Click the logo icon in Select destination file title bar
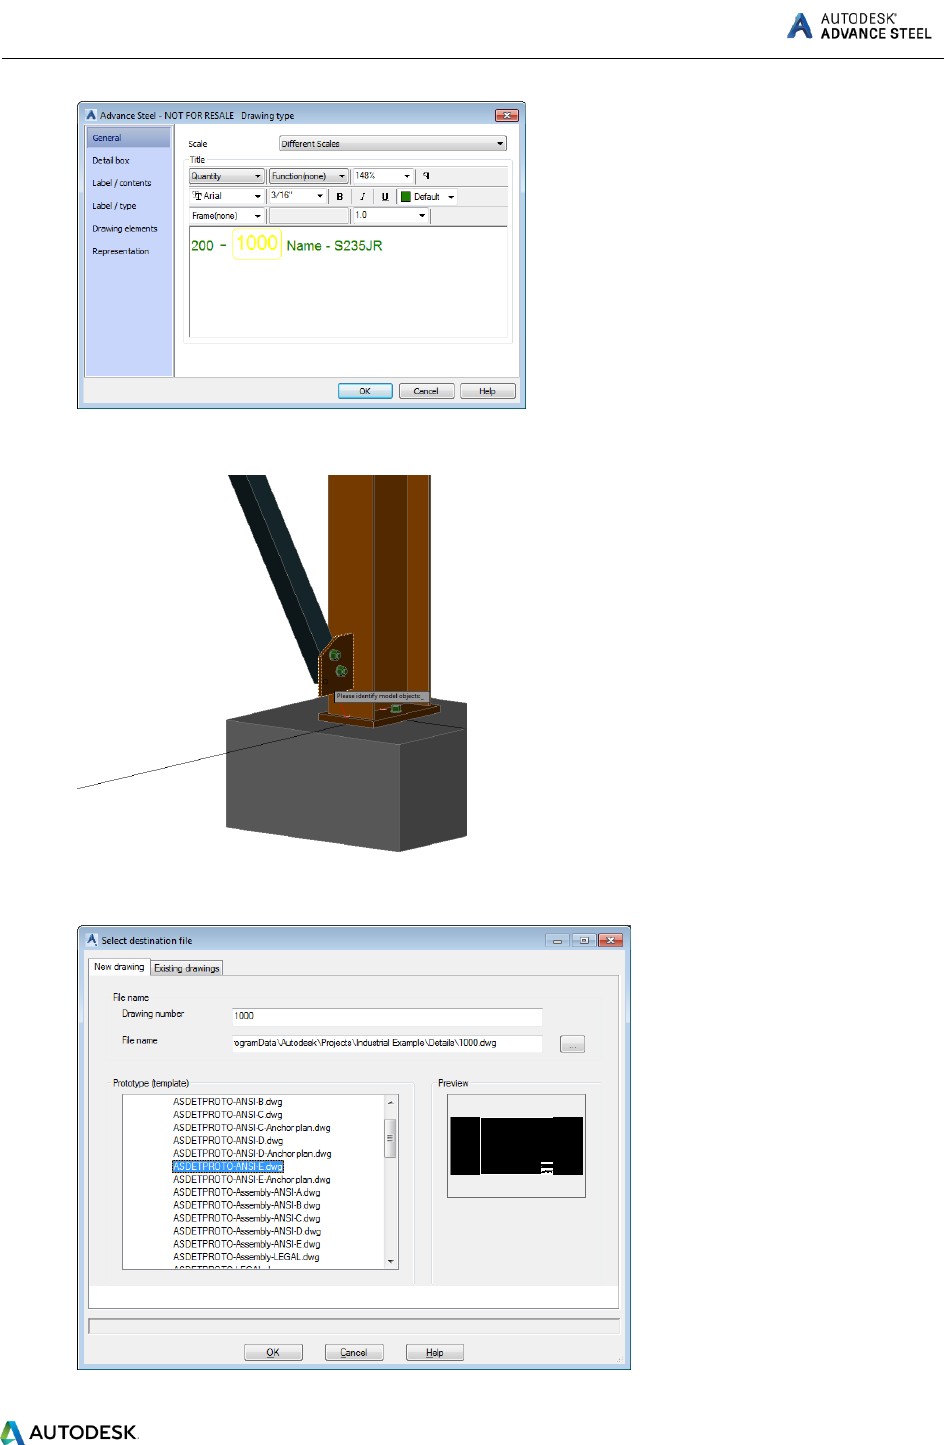Image resolution: width=944 pixels, height=1445 pixels. click(92, 940)
